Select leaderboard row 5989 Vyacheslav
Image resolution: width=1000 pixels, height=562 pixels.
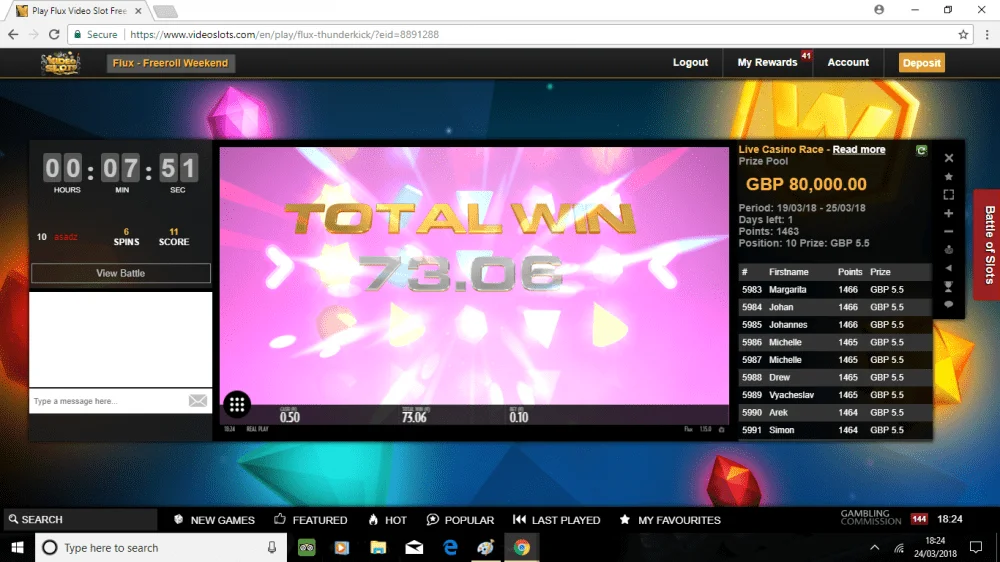pyautogui.click(x=835, y=395)
